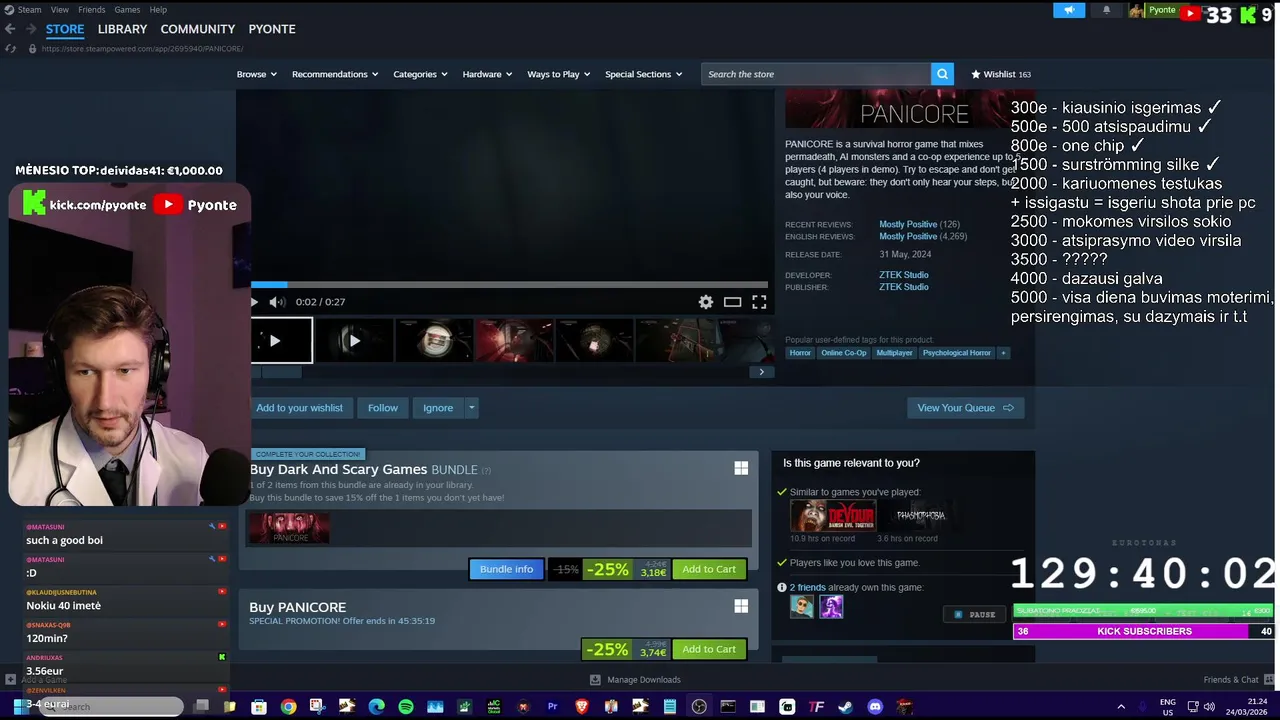Screen dimensions: 1280x720
Task: Open the Wishlist 163 button
Action: [x=1001, y=74]
